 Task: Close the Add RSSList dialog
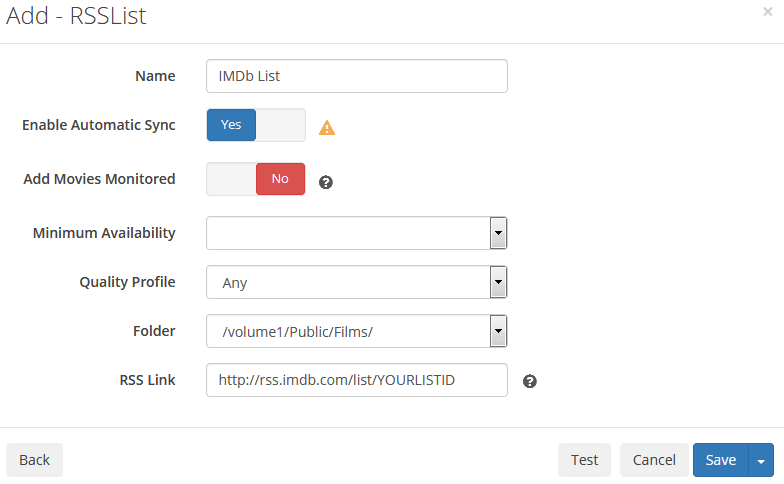(768, 12)
